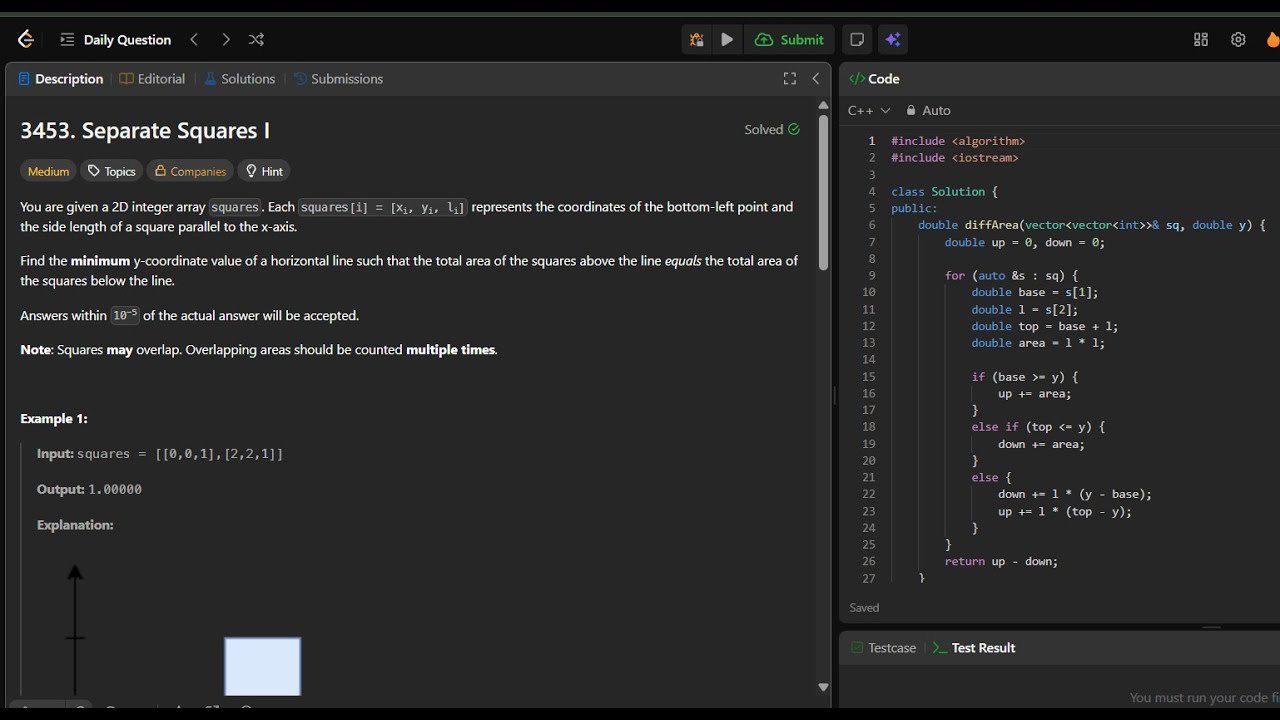1280x720 pixels.
Task: Run the code with the play icon
Action: coord(727,40)
